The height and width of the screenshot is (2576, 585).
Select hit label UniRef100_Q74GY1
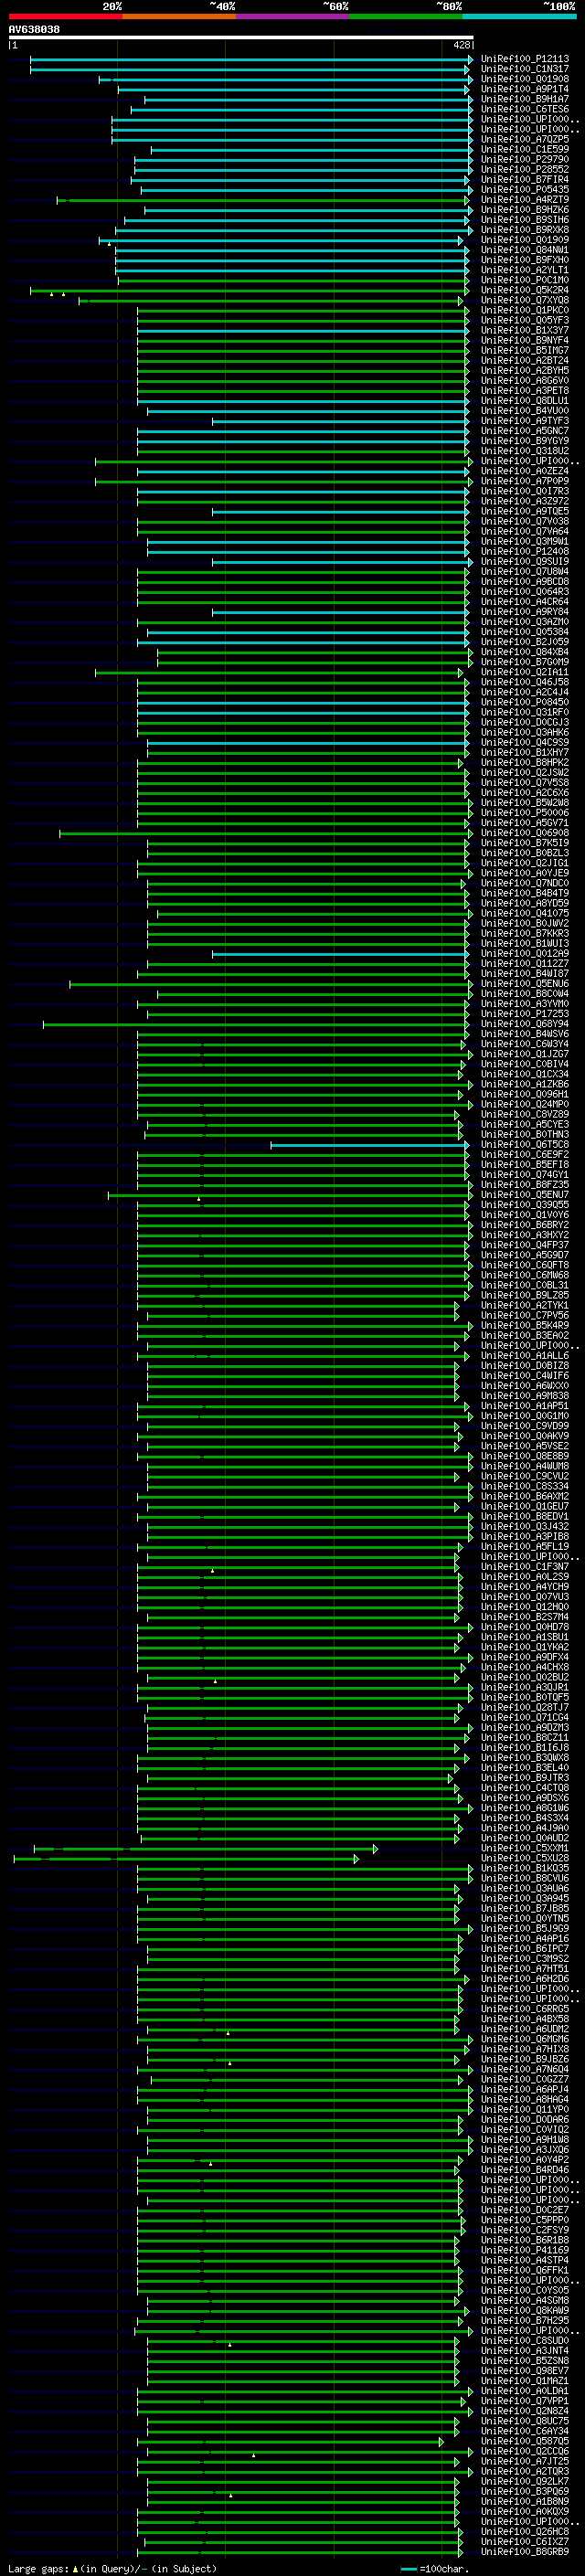click(x=525, y=1174)
